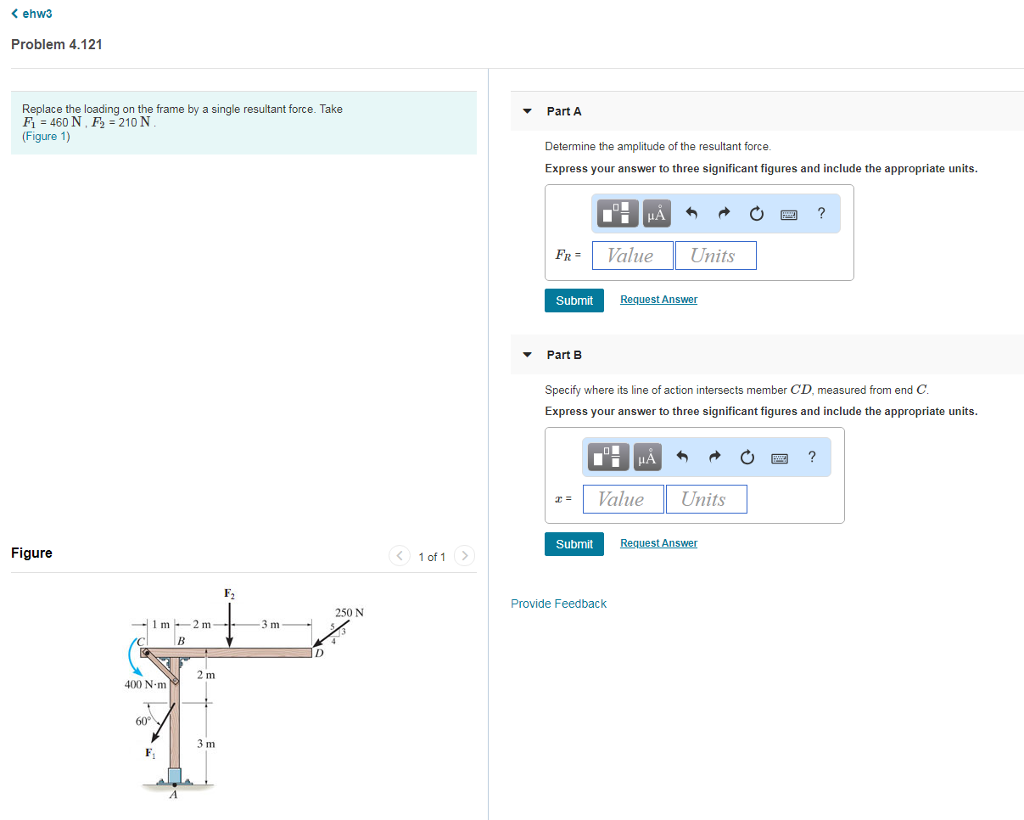Image resolution: width=1024 pixels, height=820 pixels.
Task: Go back using the ehw3 breadcrumb link
Action: (x=30, y=13)
